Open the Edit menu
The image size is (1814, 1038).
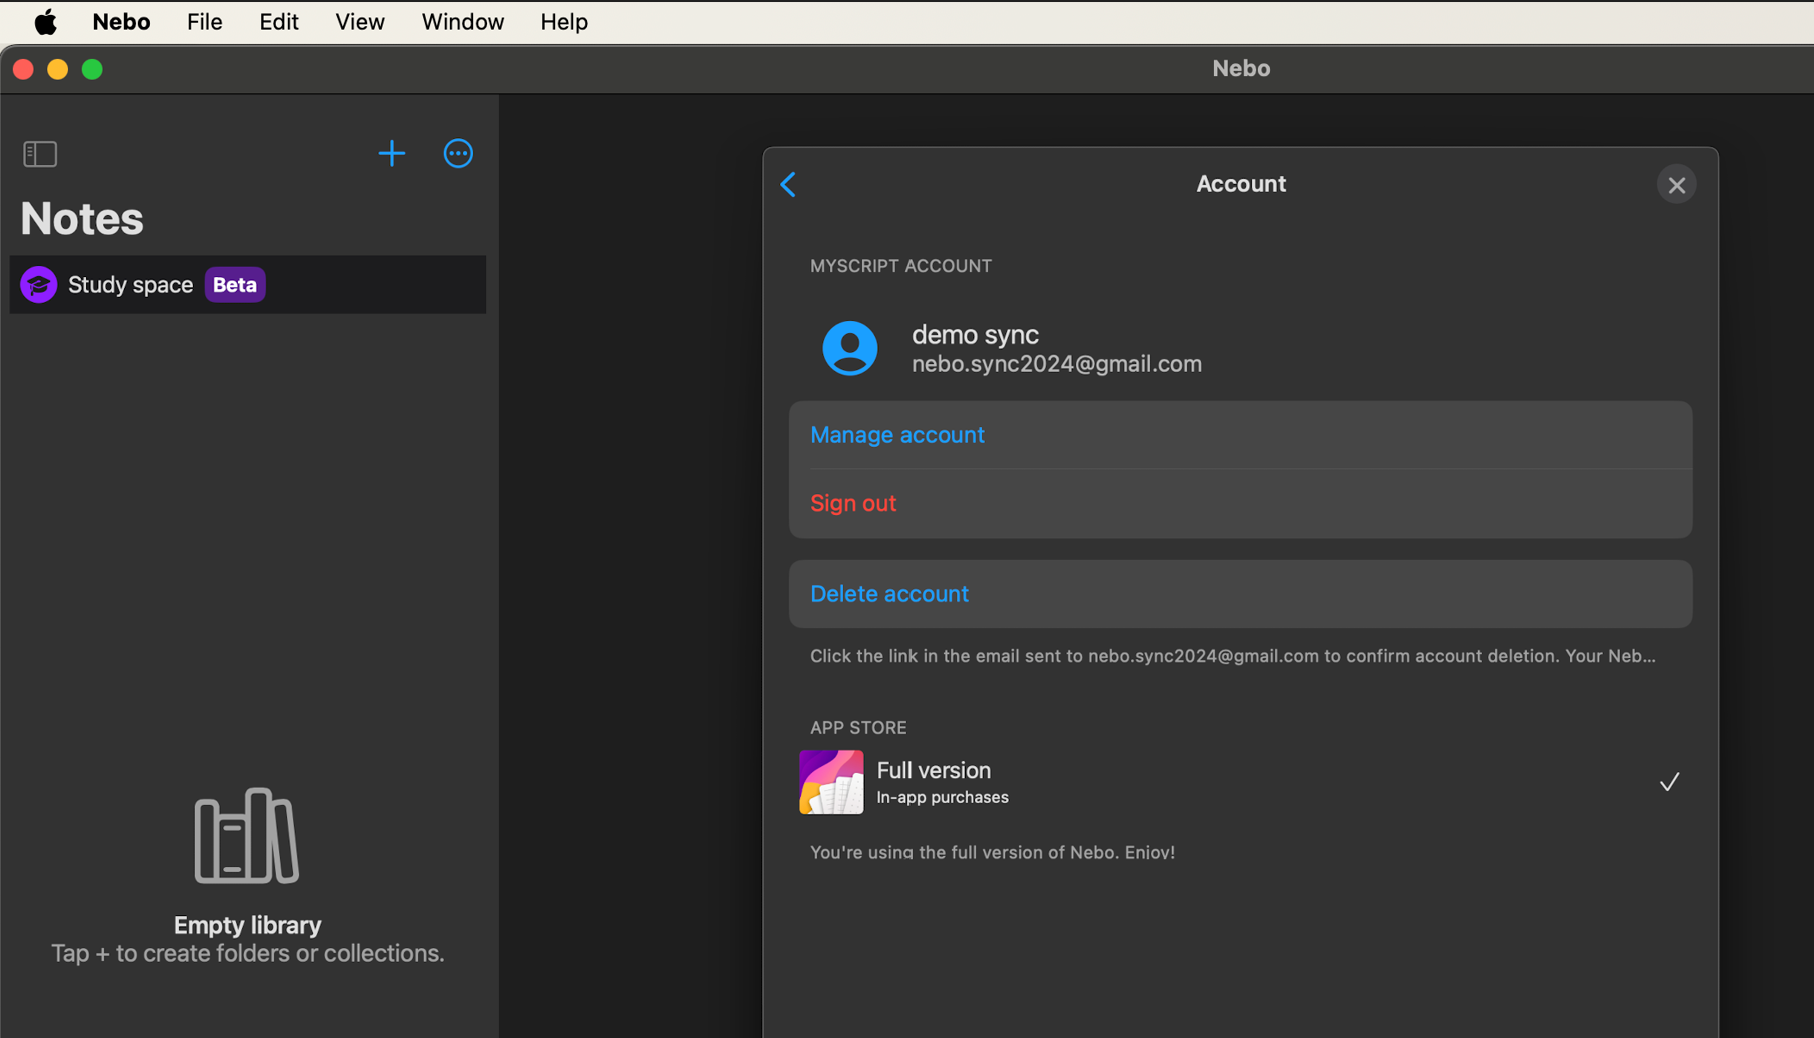(x=279, y=22)
